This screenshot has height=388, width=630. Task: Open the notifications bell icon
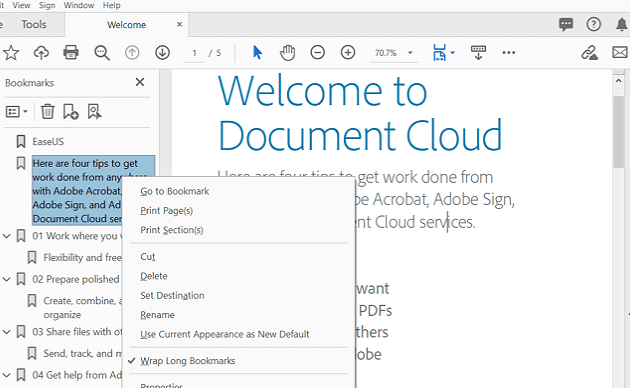click(622, 25)
